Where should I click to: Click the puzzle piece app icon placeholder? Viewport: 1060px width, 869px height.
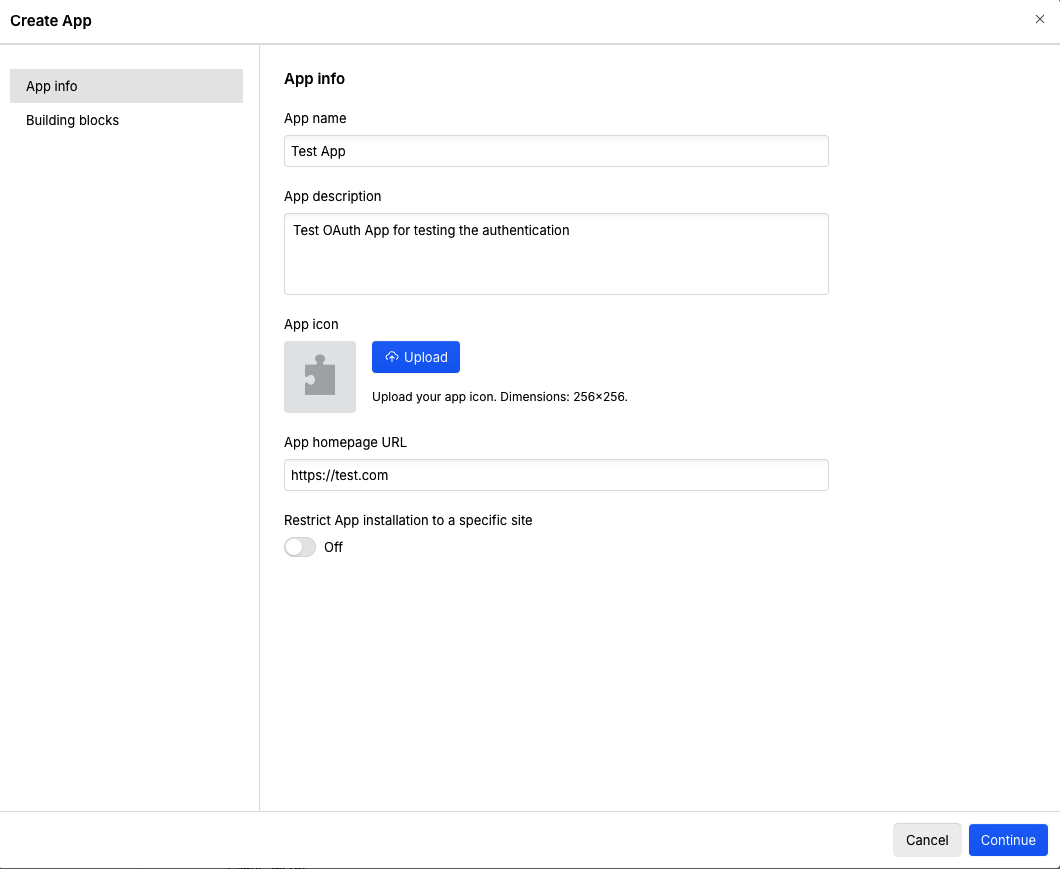(320, 377)
